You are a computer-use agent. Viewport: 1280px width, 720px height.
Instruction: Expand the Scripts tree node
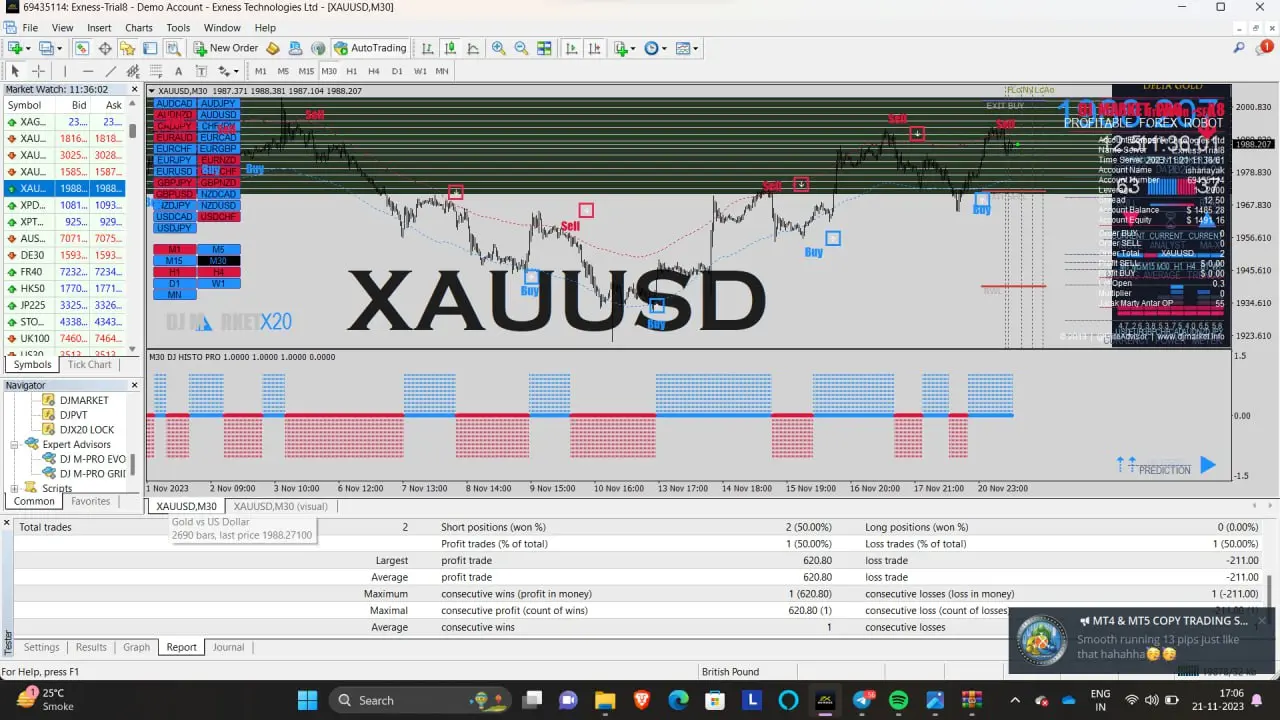tap(16, 488)
